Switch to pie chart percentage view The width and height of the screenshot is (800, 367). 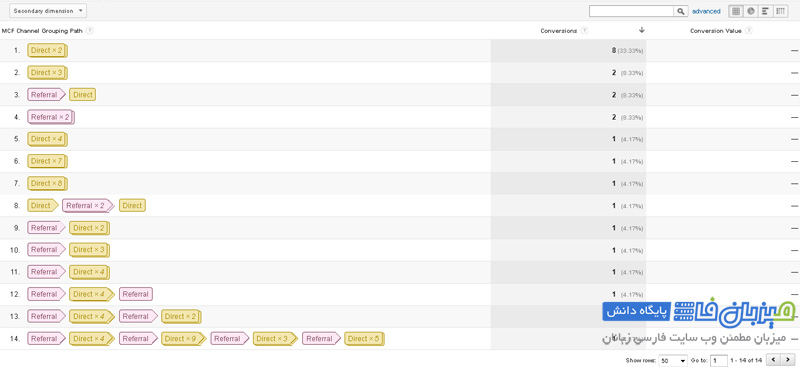[x=750, y=11]
